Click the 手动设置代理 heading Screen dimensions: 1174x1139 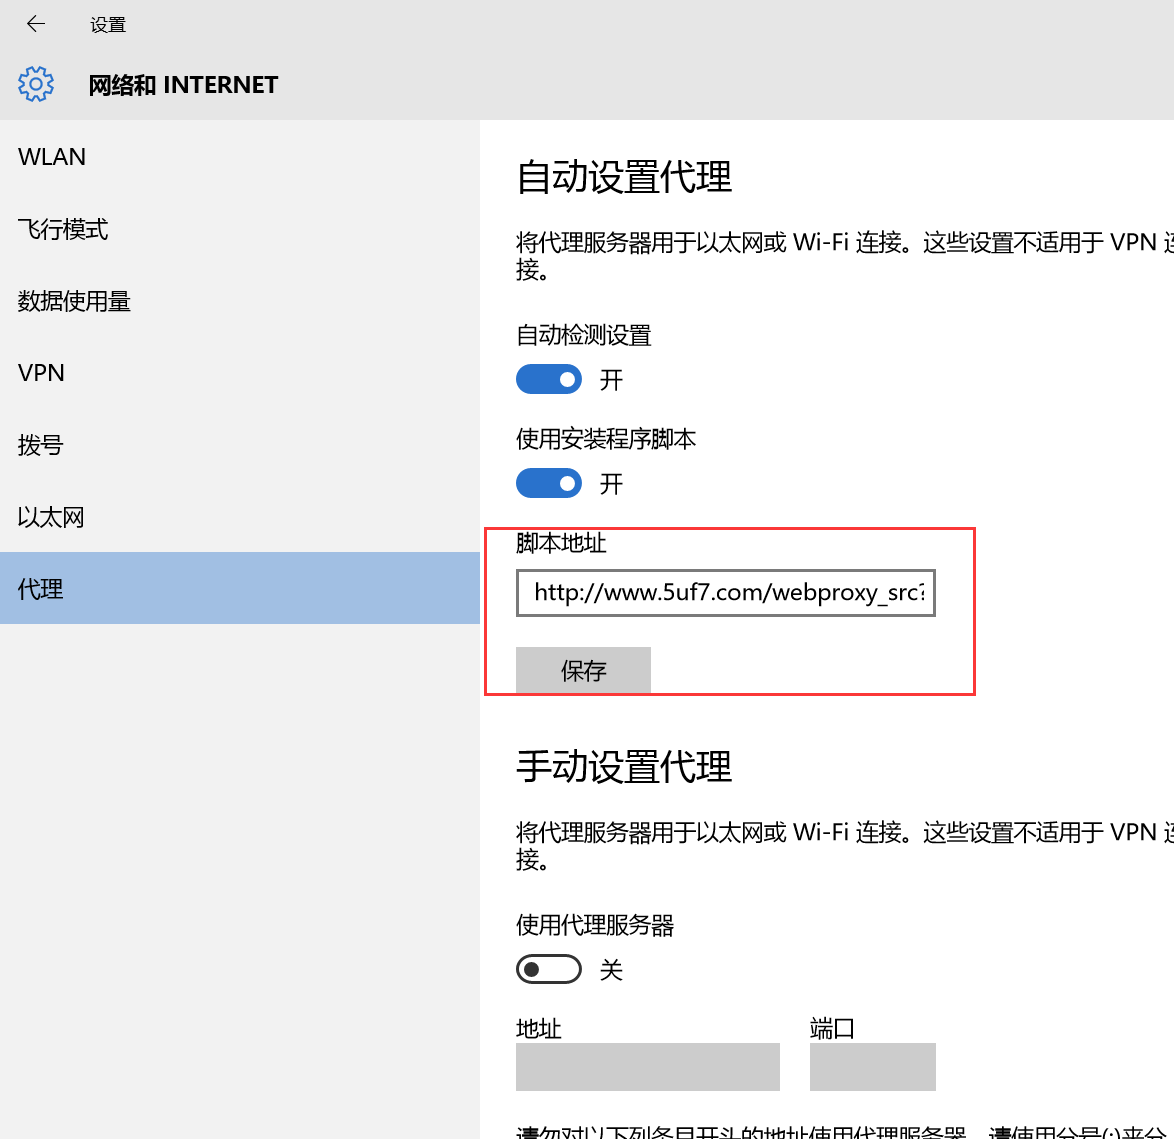point(624,767)
